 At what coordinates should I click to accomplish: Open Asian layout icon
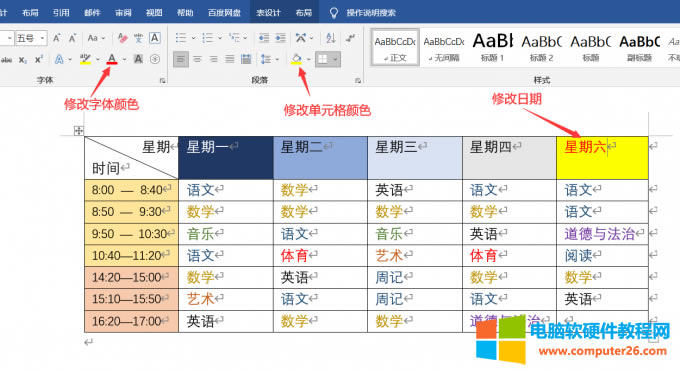[301, 38]
